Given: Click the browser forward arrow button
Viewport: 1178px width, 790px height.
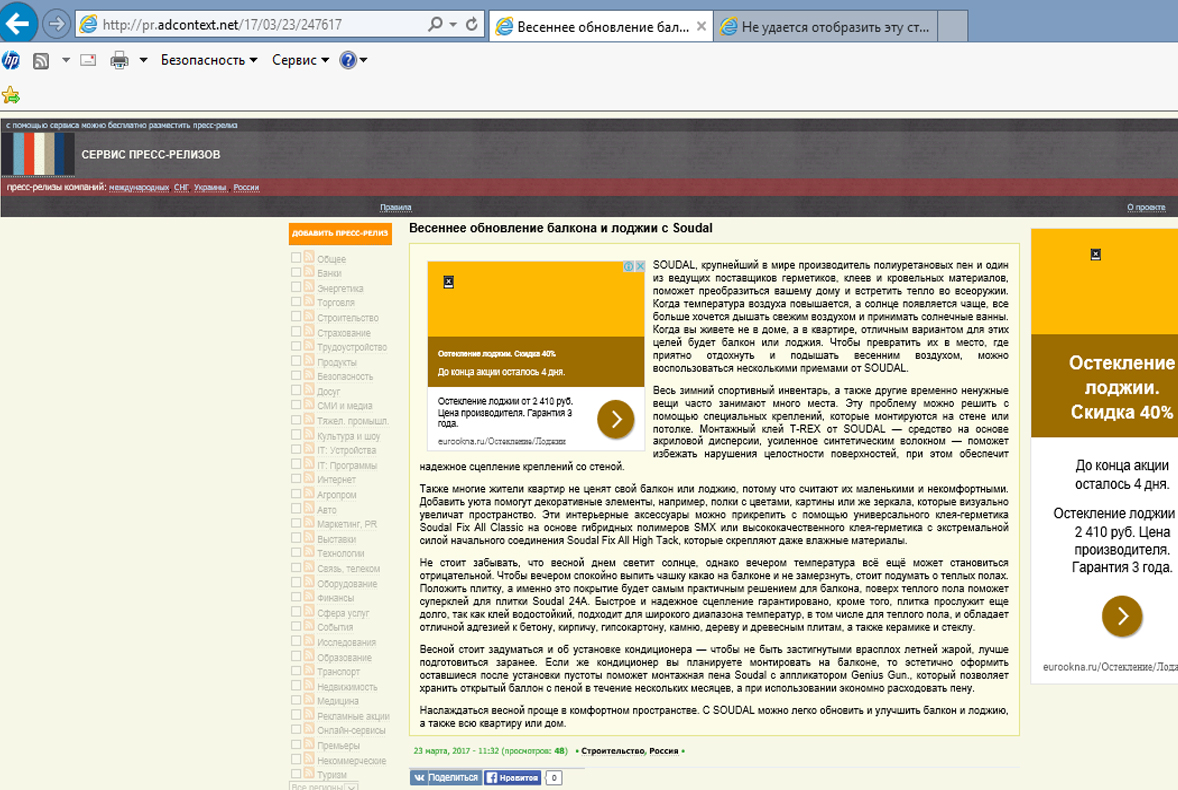Looking at the screenshot, I should coord(56,24).
